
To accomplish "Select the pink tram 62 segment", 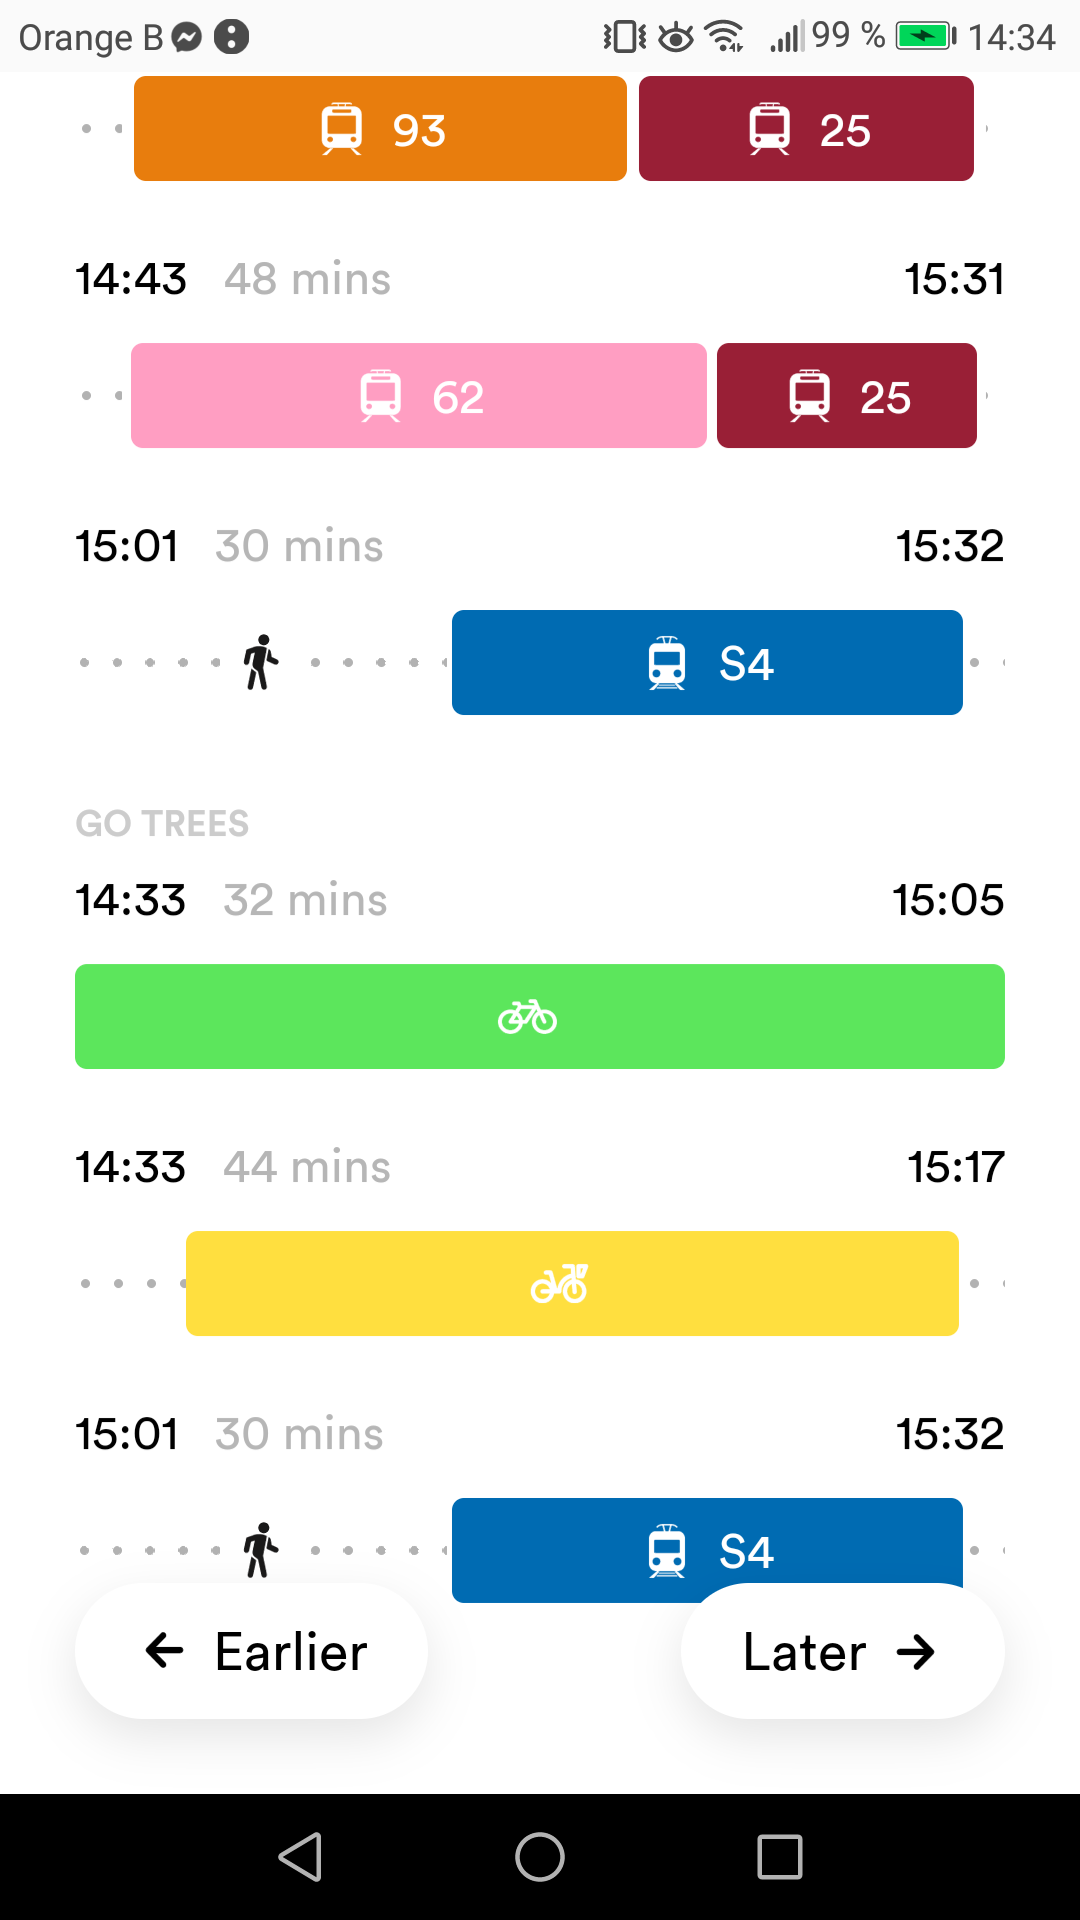I will pyautogui.click(x=418, y=396).
